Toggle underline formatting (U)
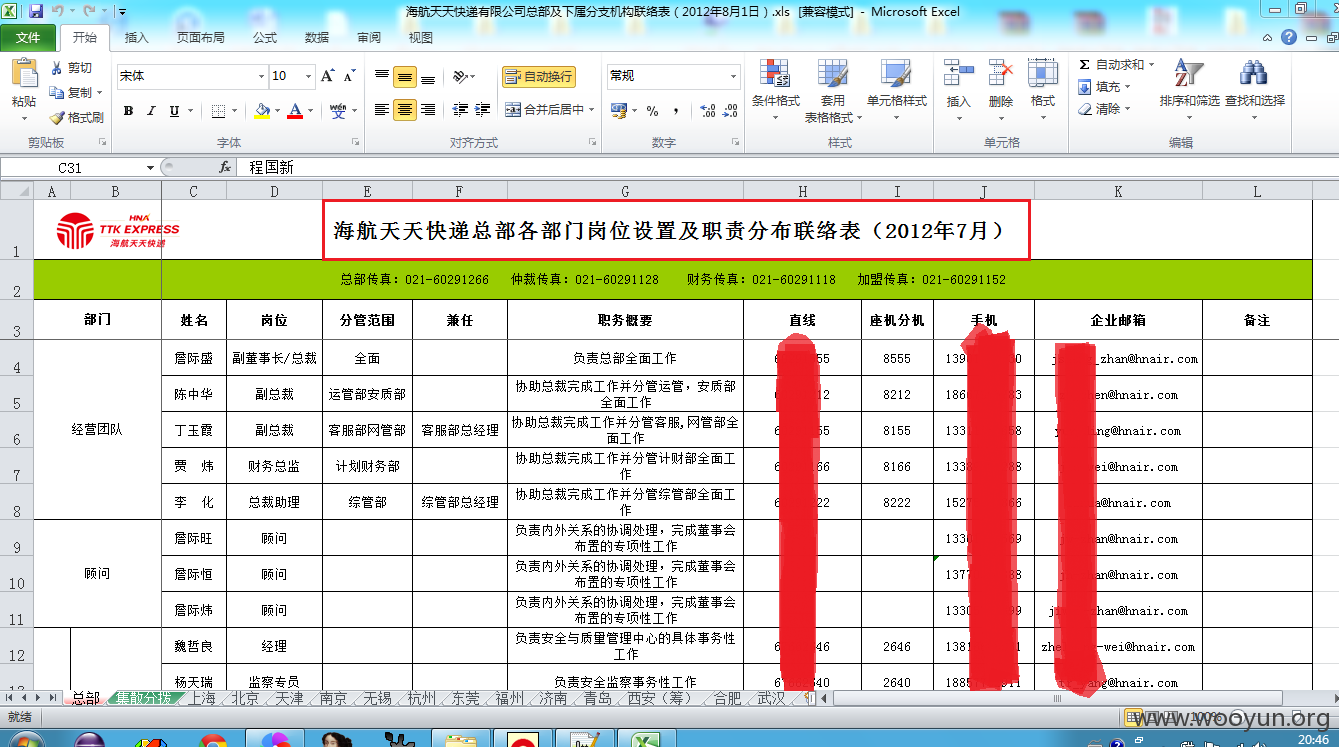This screenshot has height=747, width=1339. [175, 110]
